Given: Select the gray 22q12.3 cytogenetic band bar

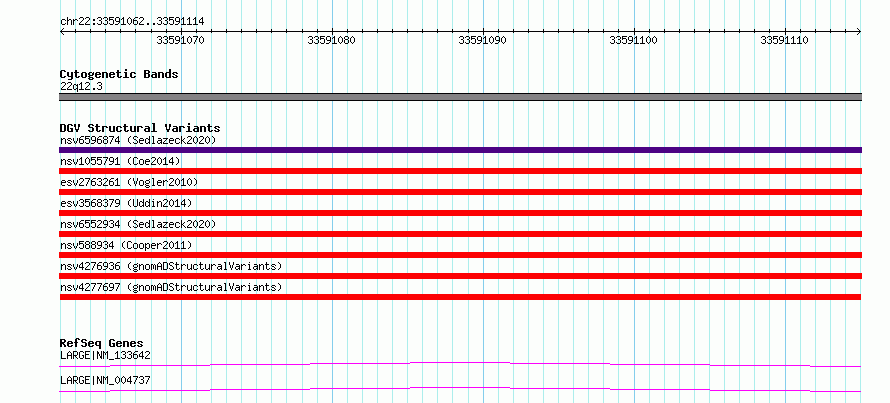Looking at the screenshot, I should (x=460, y=97).
